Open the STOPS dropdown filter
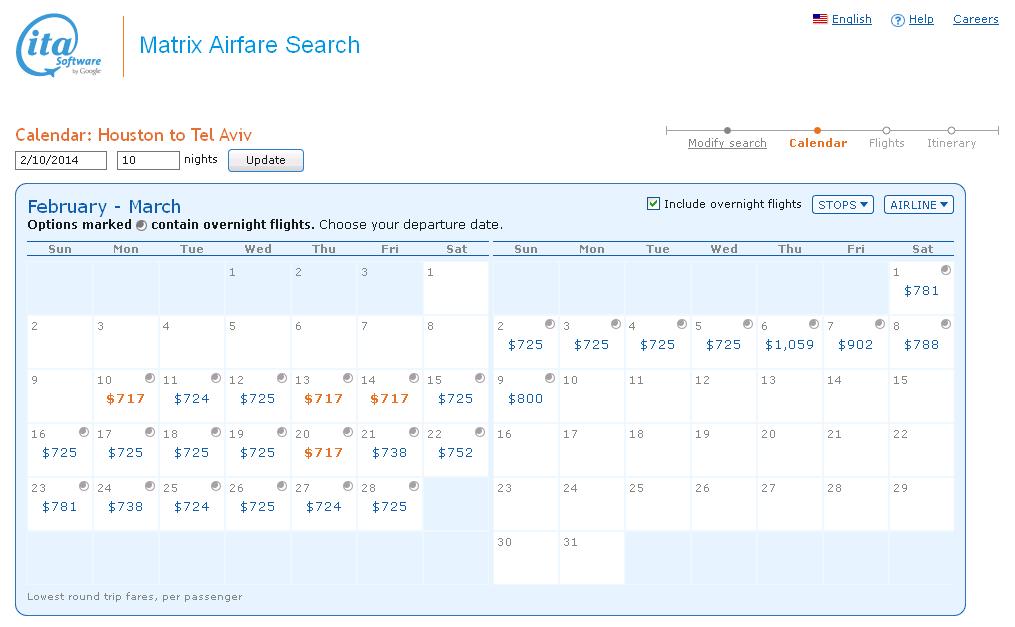Image resolution: width=1015 pixels, height=627 pixels. [x=843, y=205]
